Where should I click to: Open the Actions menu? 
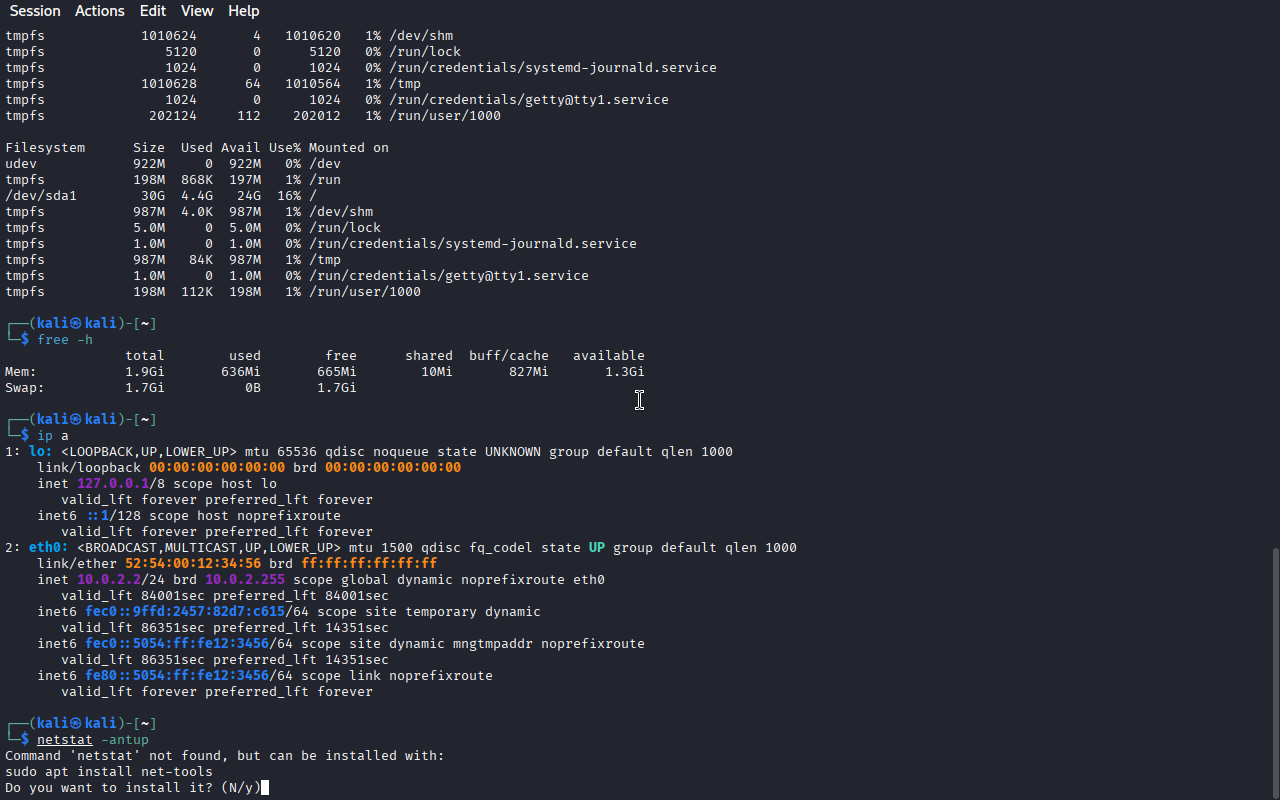tap(100, 11)
